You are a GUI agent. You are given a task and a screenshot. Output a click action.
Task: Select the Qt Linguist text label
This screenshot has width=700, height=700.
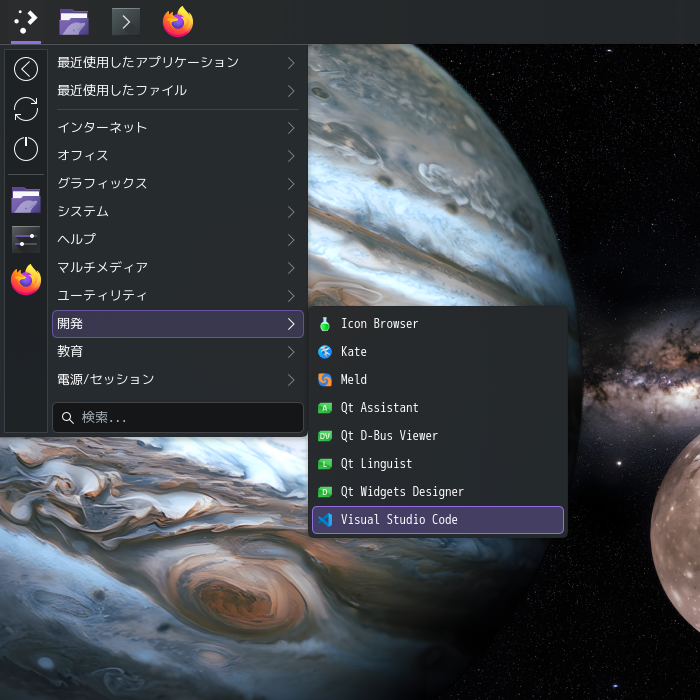(376, 464)
